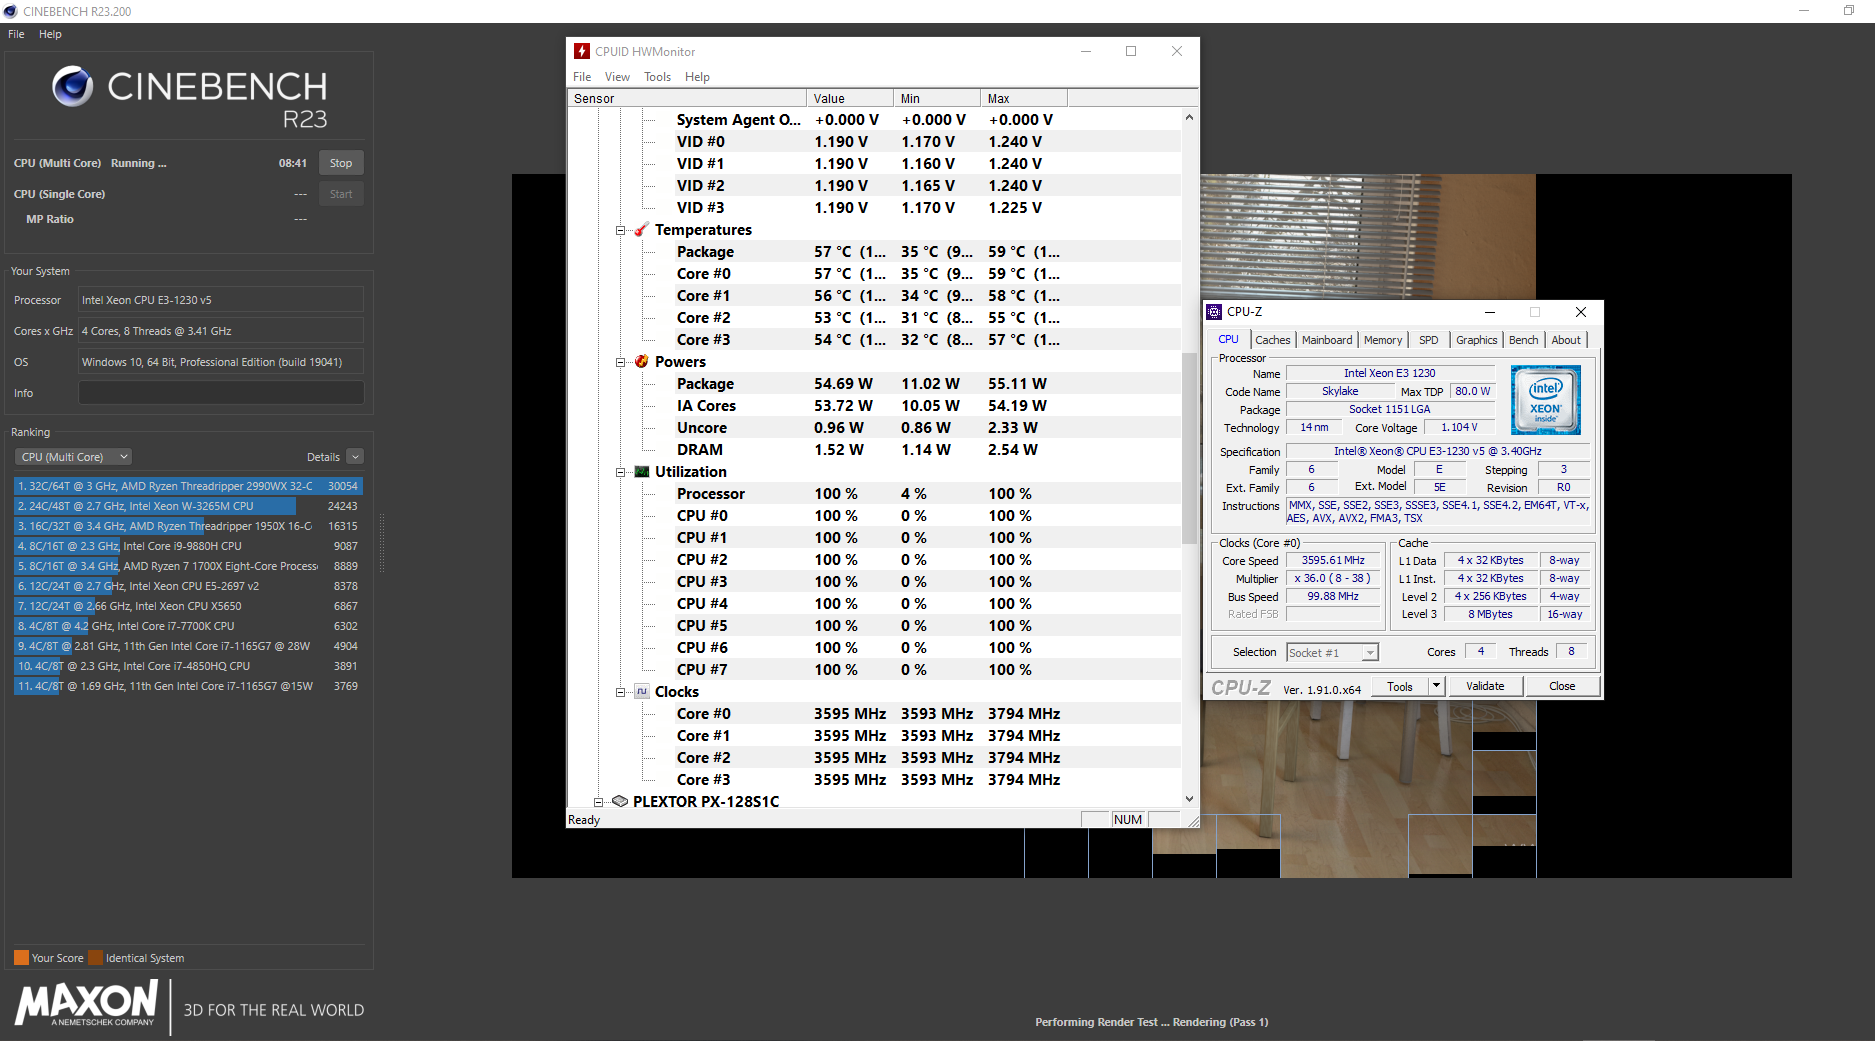Click the orange Your Score legend swatch
1875x1041 pixels.
(21, 958)
